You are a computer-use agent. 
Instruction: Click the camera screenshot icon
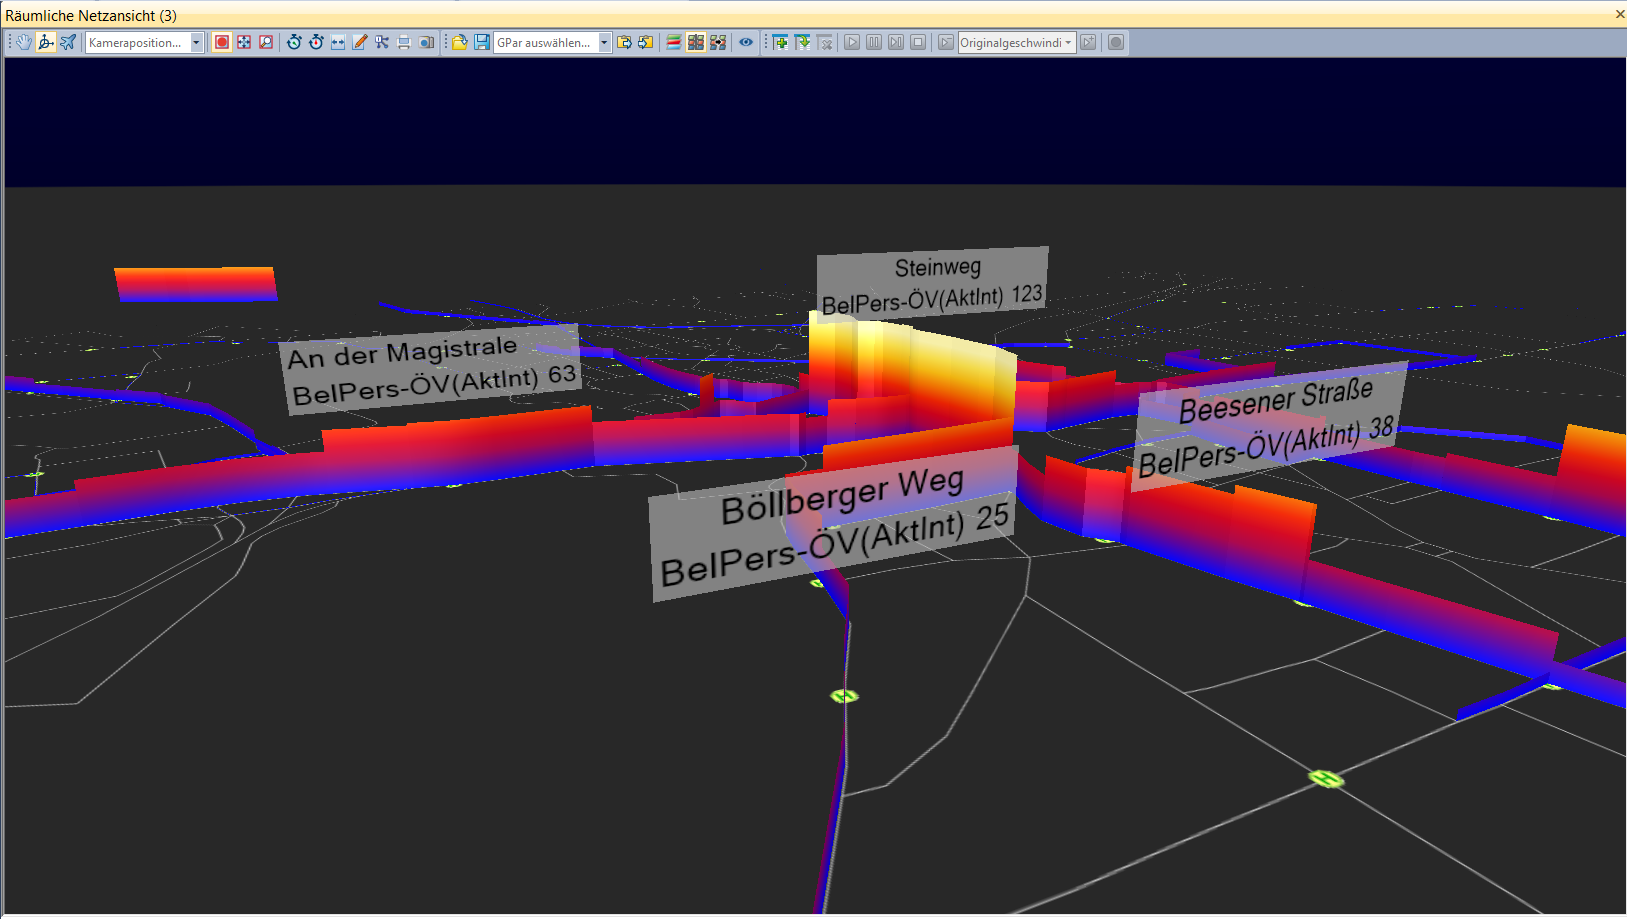point(426,42)
